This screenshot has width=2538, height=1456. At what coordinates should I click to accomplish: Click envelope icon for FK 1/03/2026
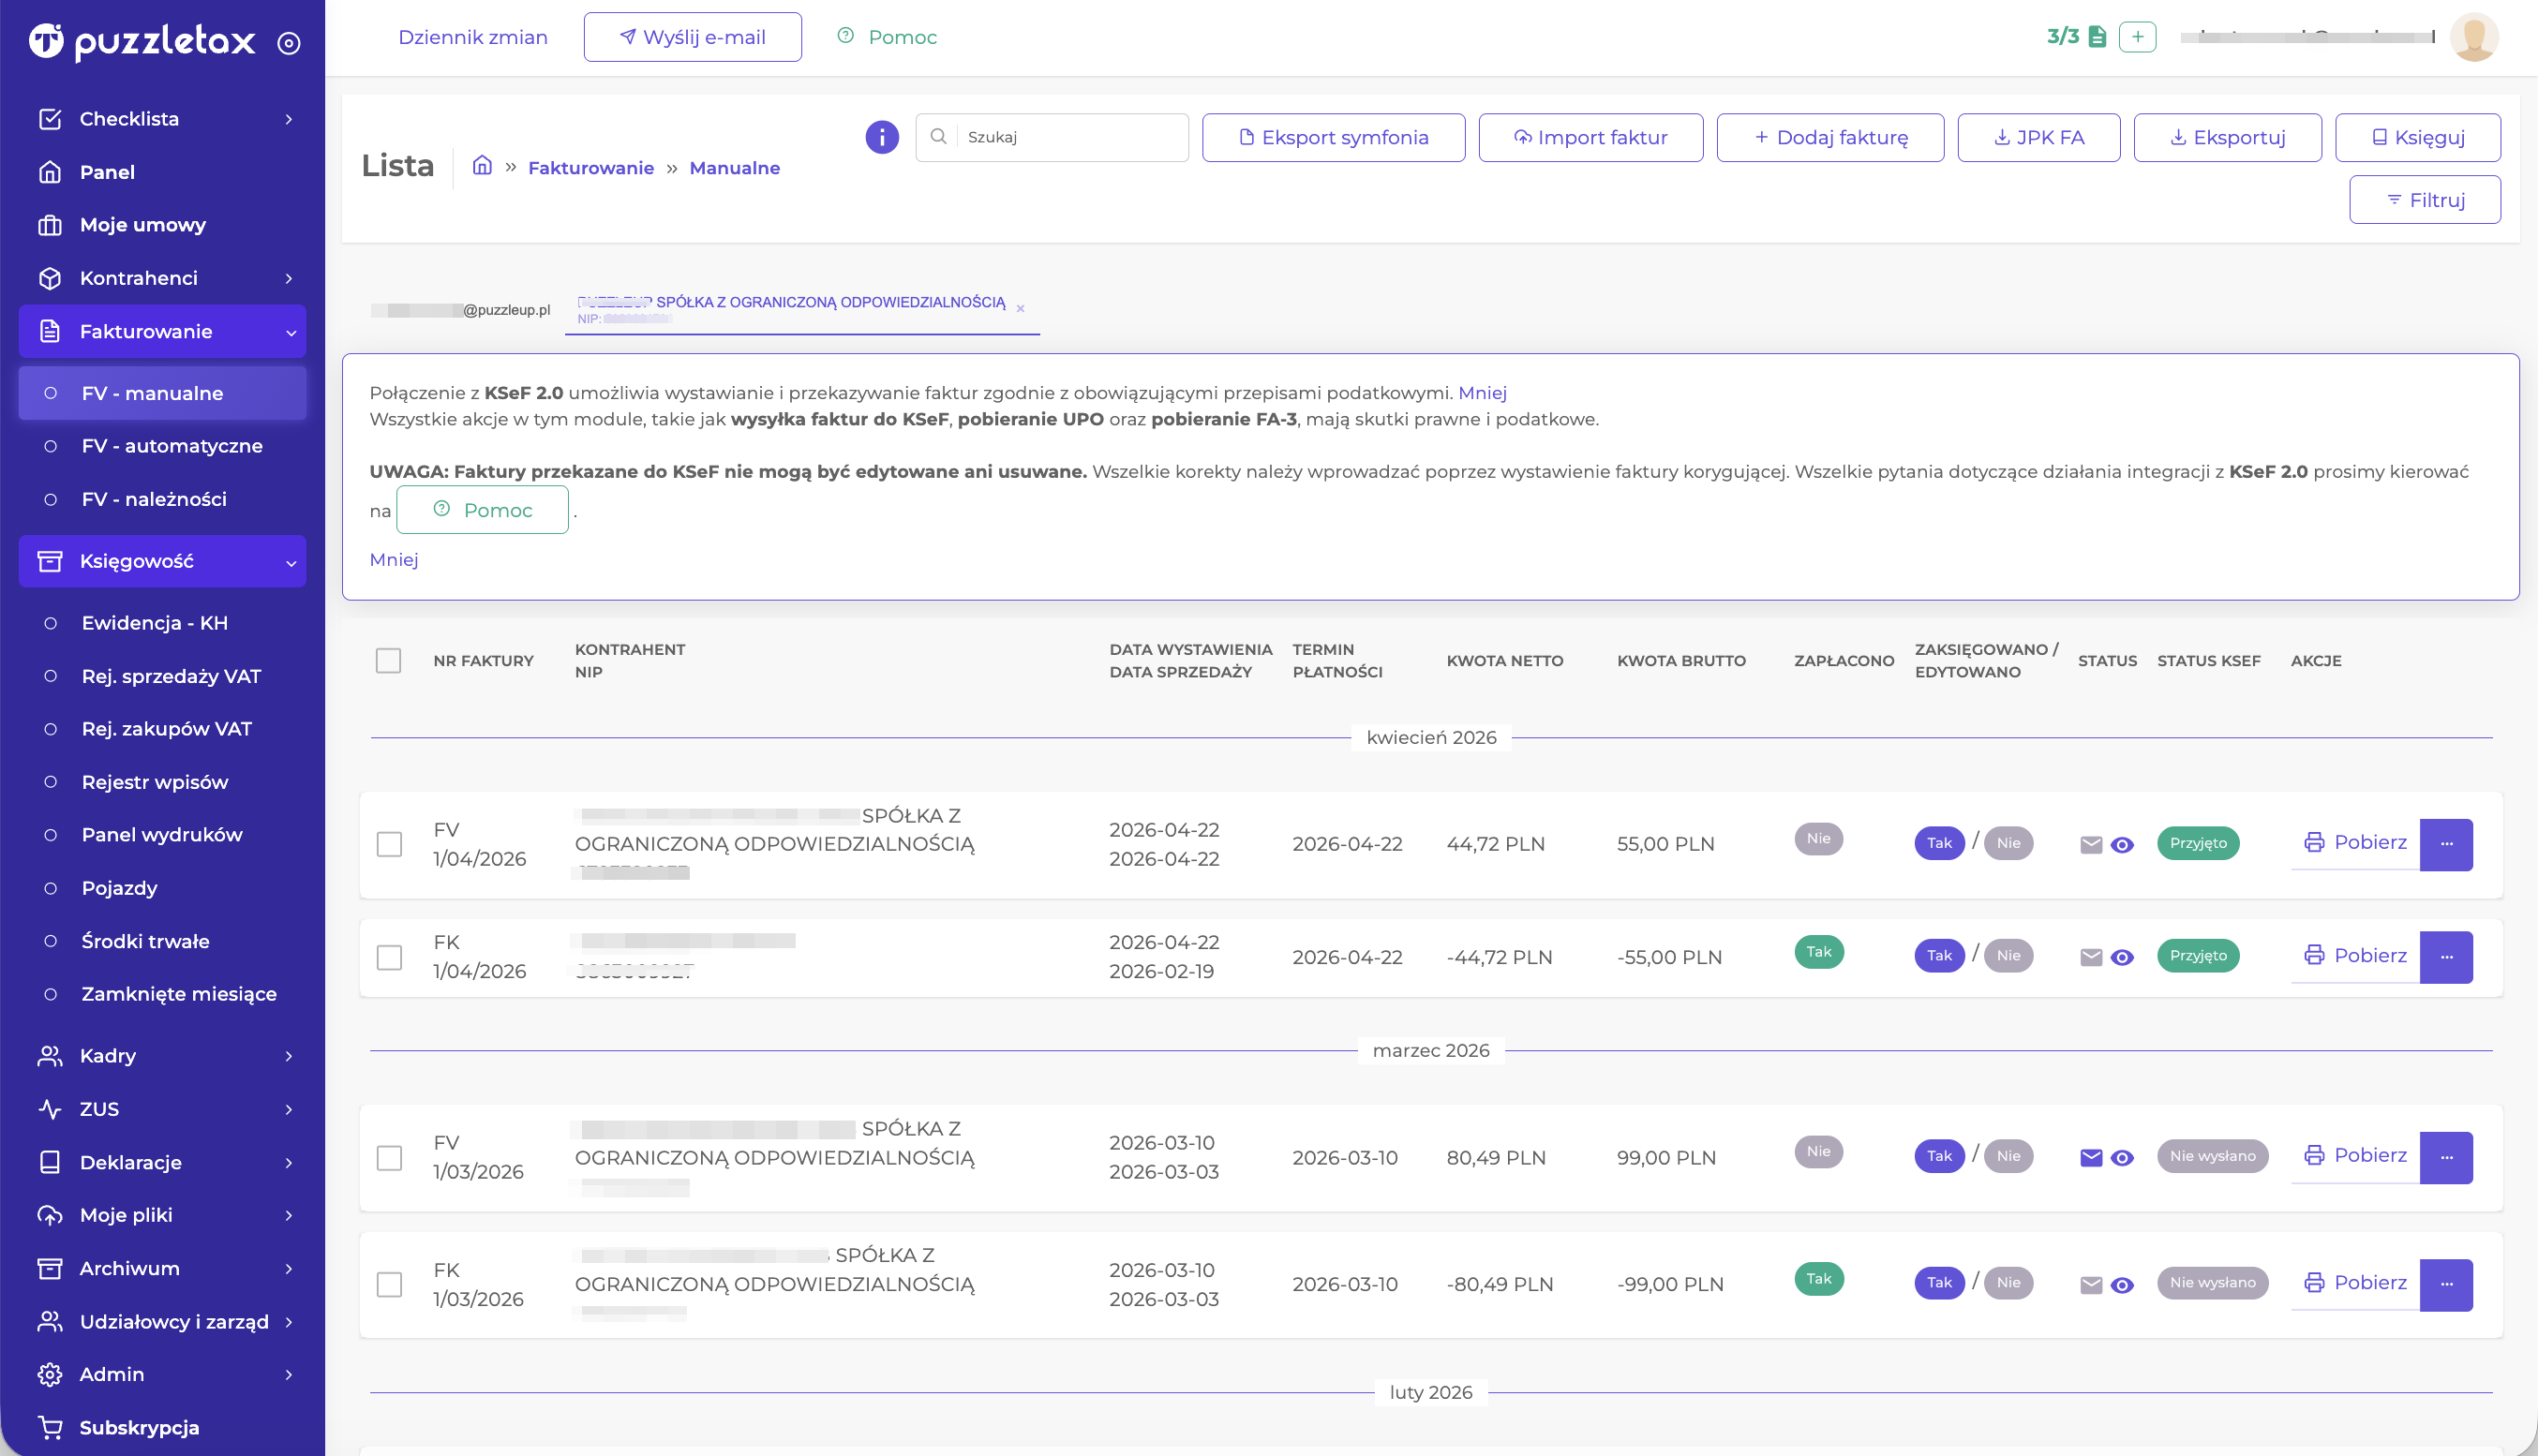point(2091,1285)
